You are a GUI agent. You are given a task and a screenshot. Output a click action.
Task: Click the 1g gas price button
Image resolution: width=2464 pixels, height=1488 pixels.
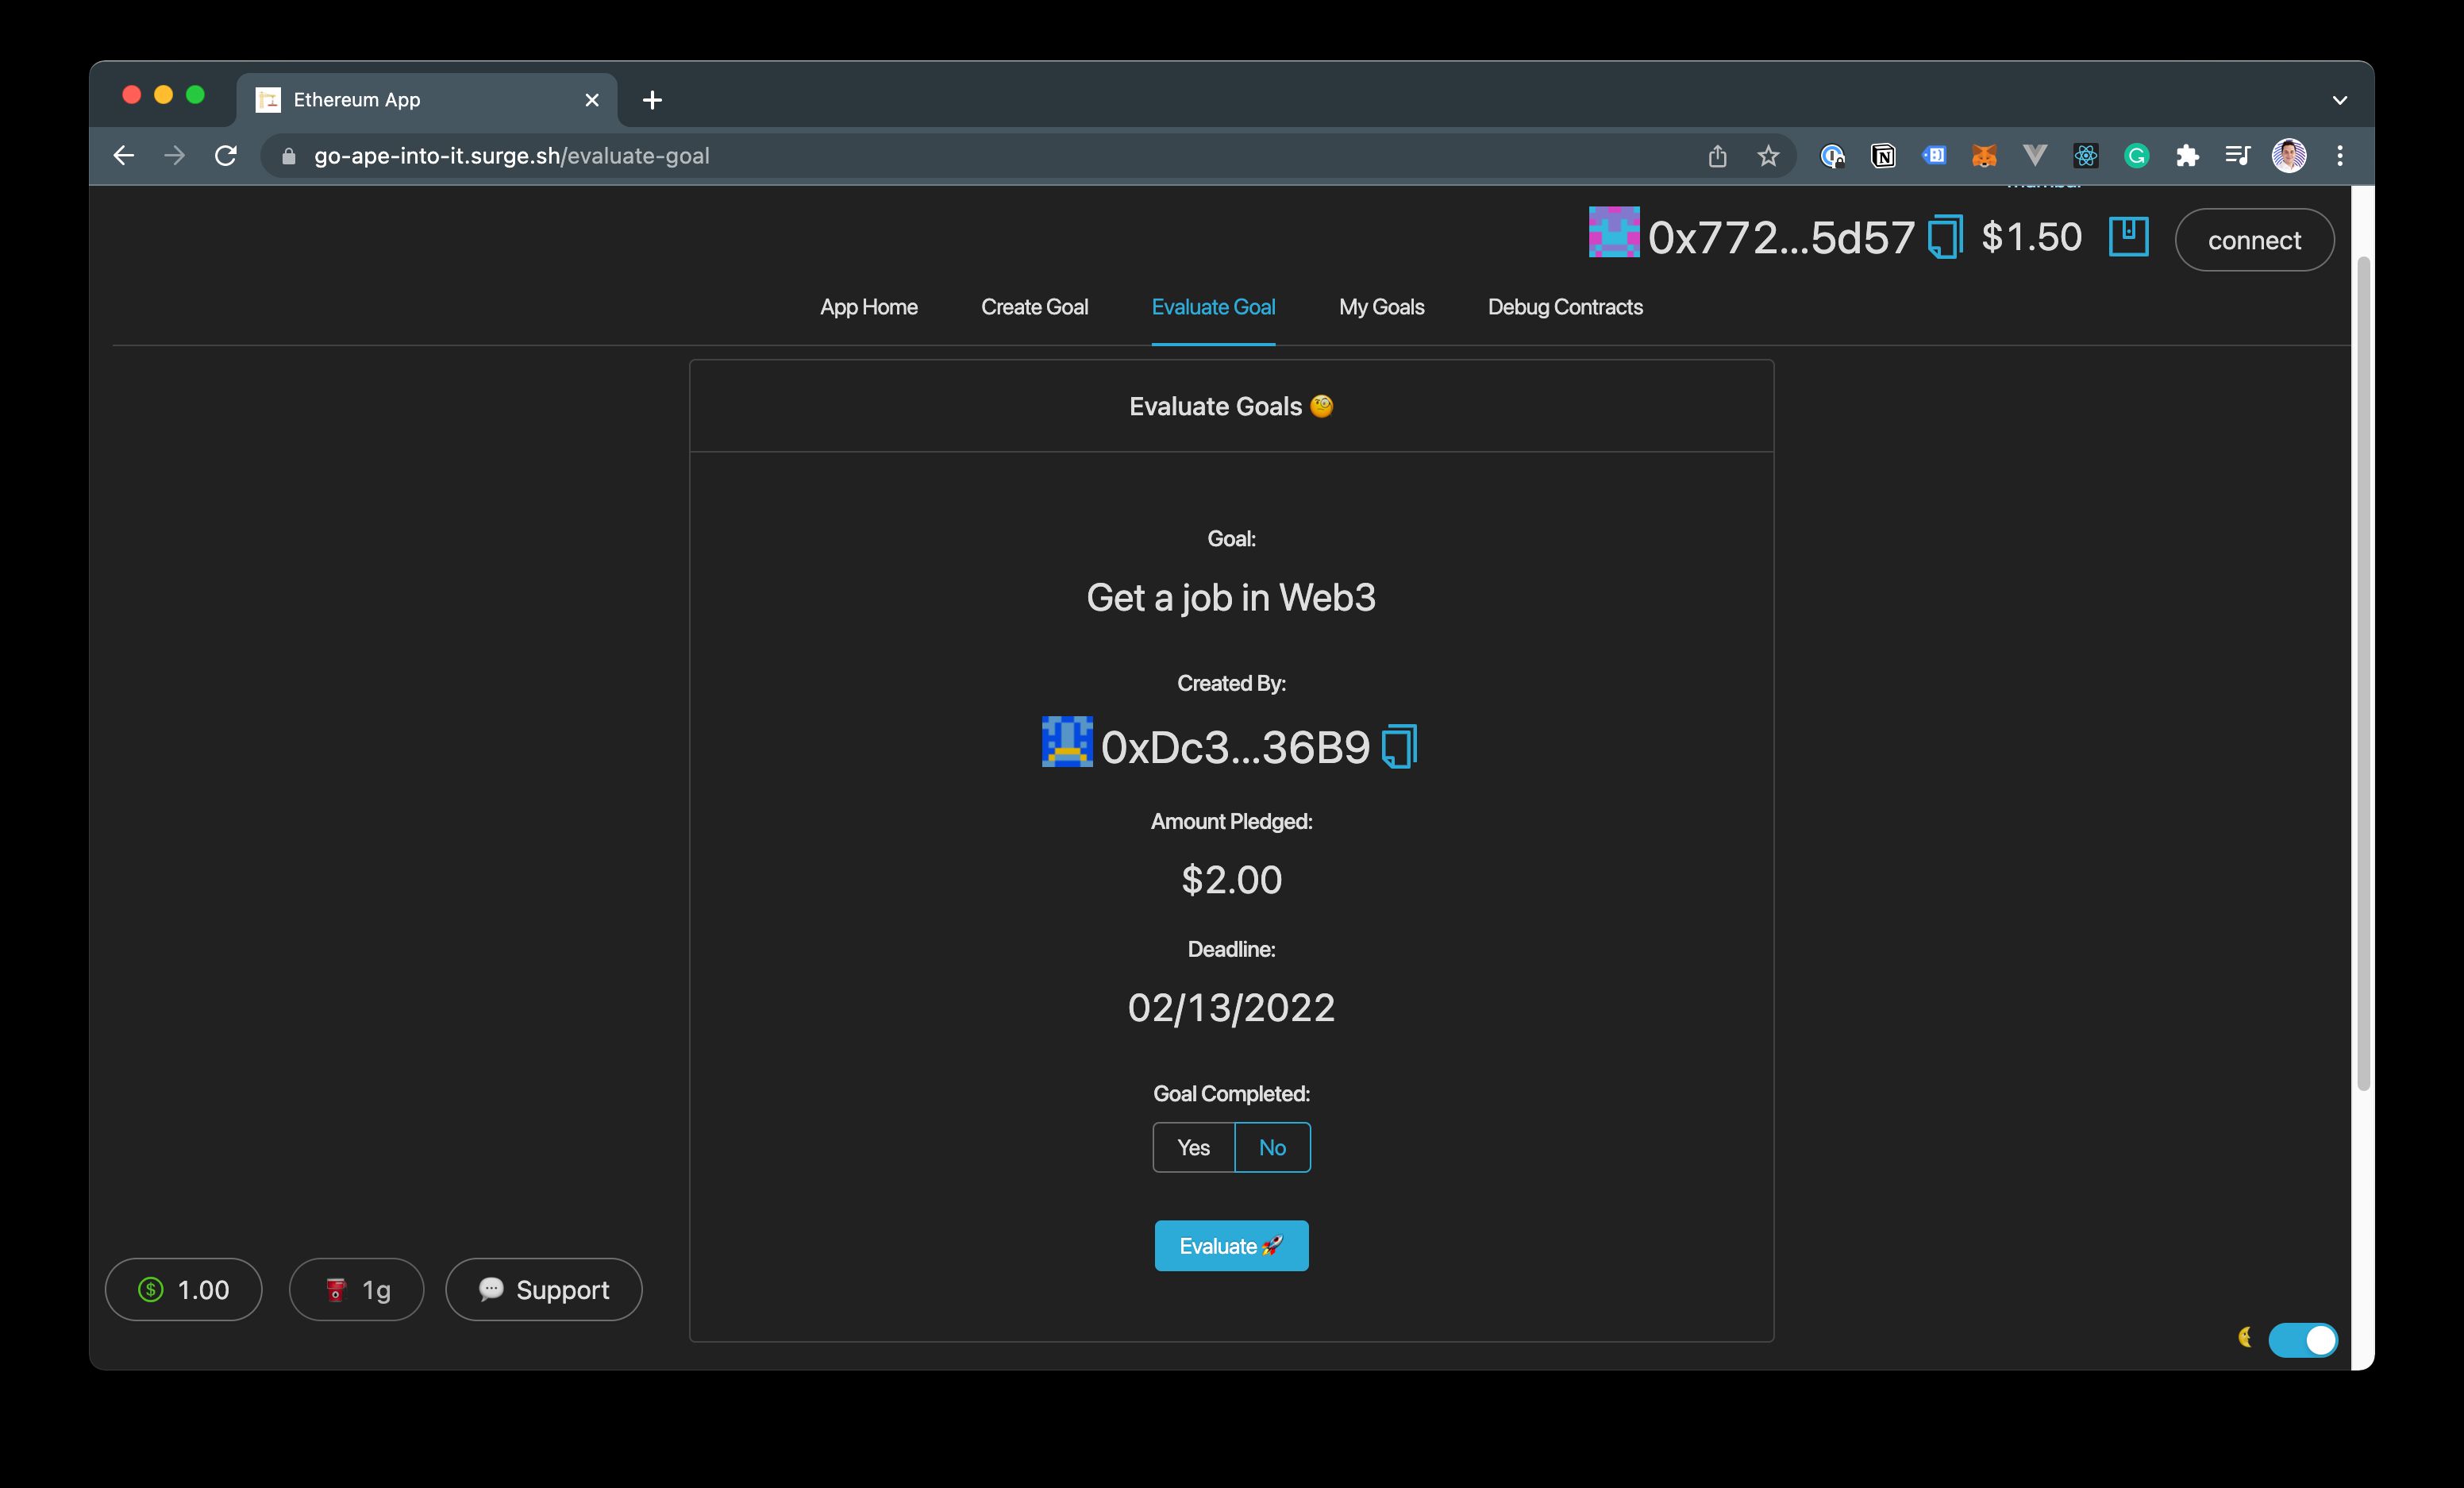[356, 1289]
